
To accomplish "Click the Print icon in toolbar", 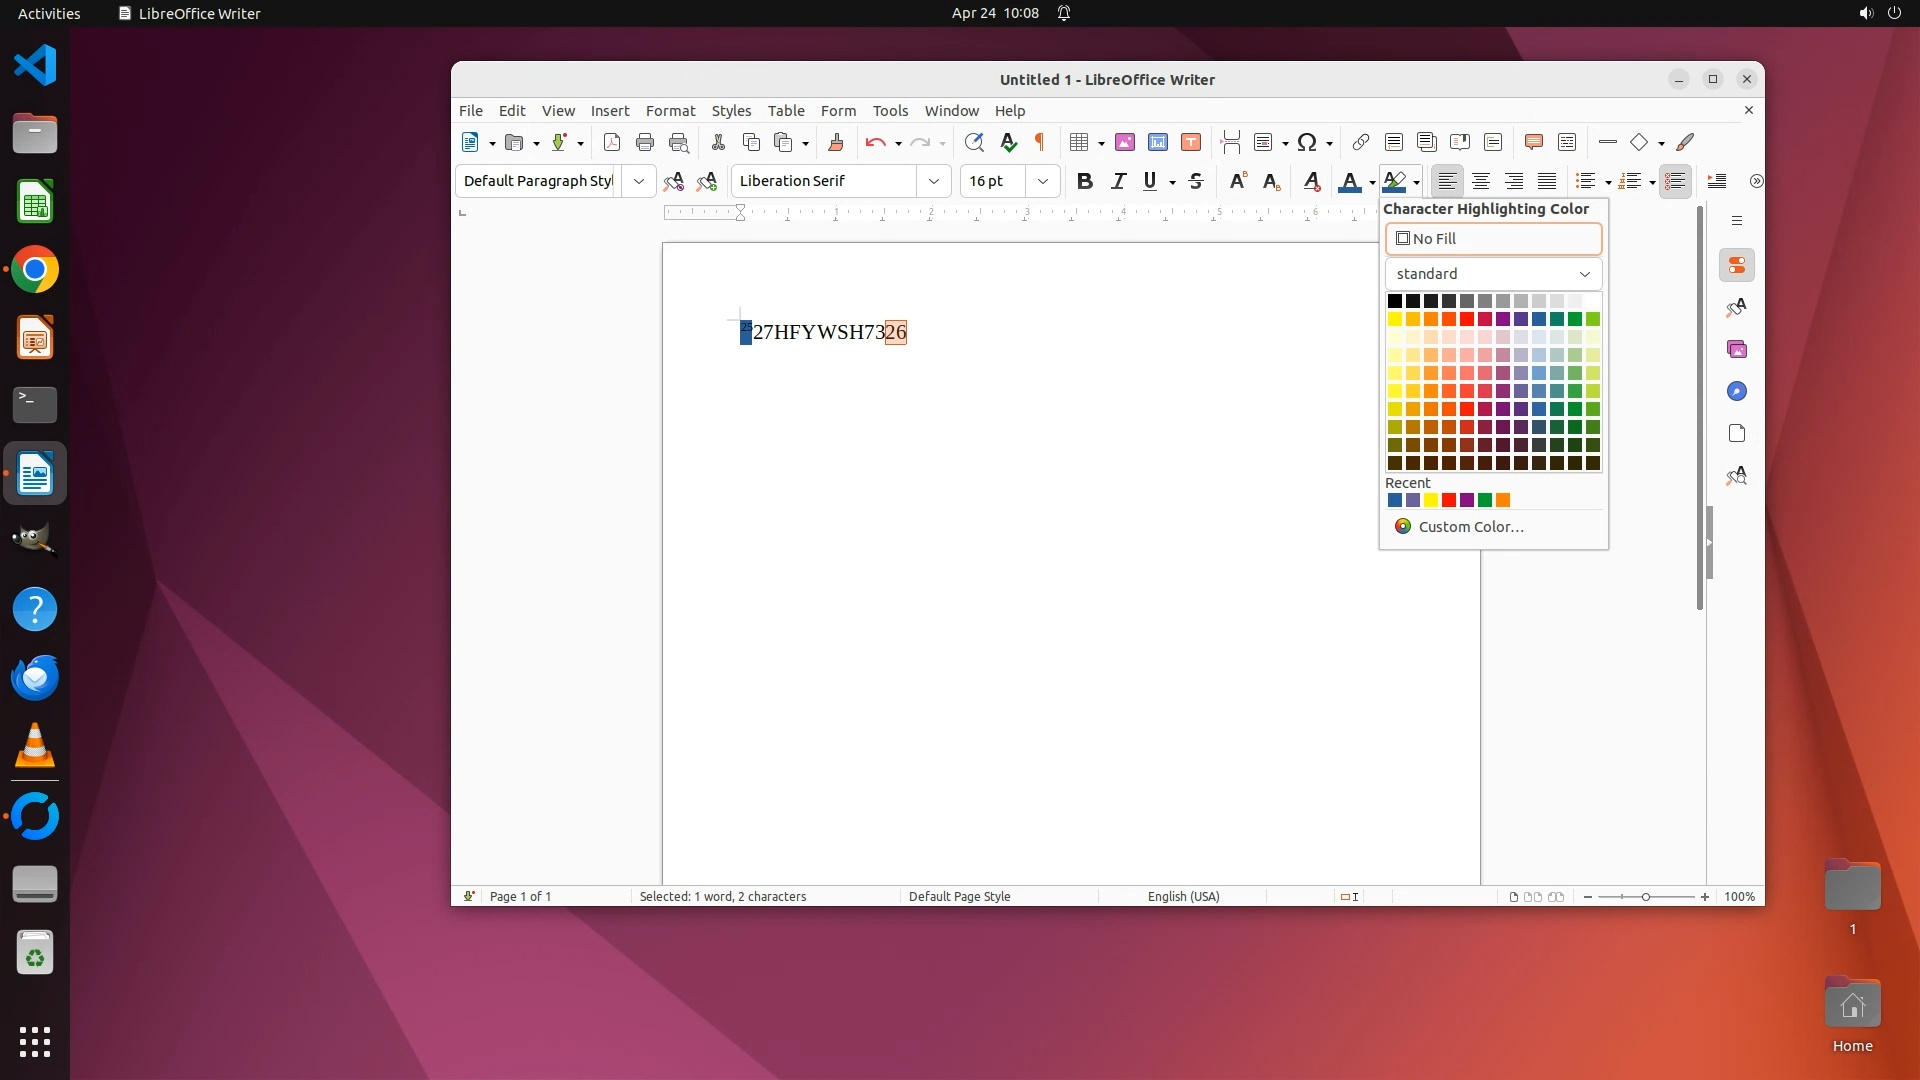I will pos(645,142).
